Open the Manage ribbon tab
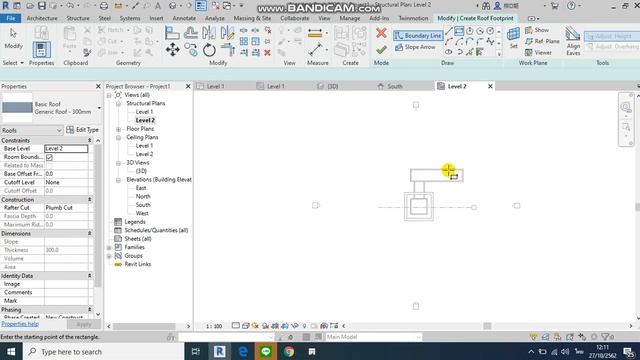The image size is (640, 360). (x=350, y=18)
